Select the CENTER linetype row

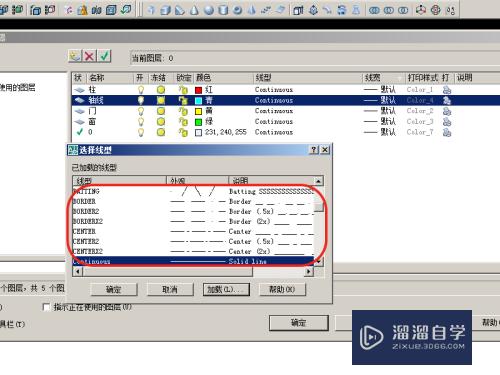pos(193,231)
